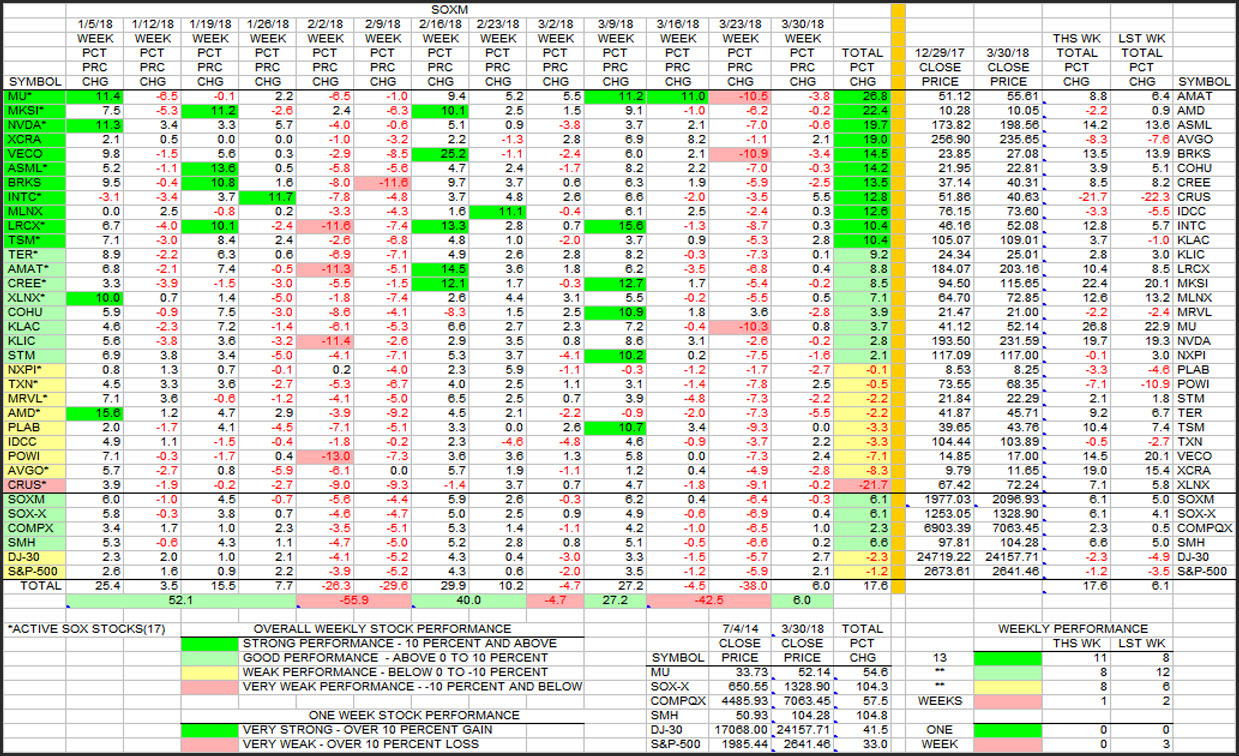The width and height of the screenshot is (1239, 756).
Task: Click VECO's 2/16/18 value 25.2
Action: click(439, 154)
